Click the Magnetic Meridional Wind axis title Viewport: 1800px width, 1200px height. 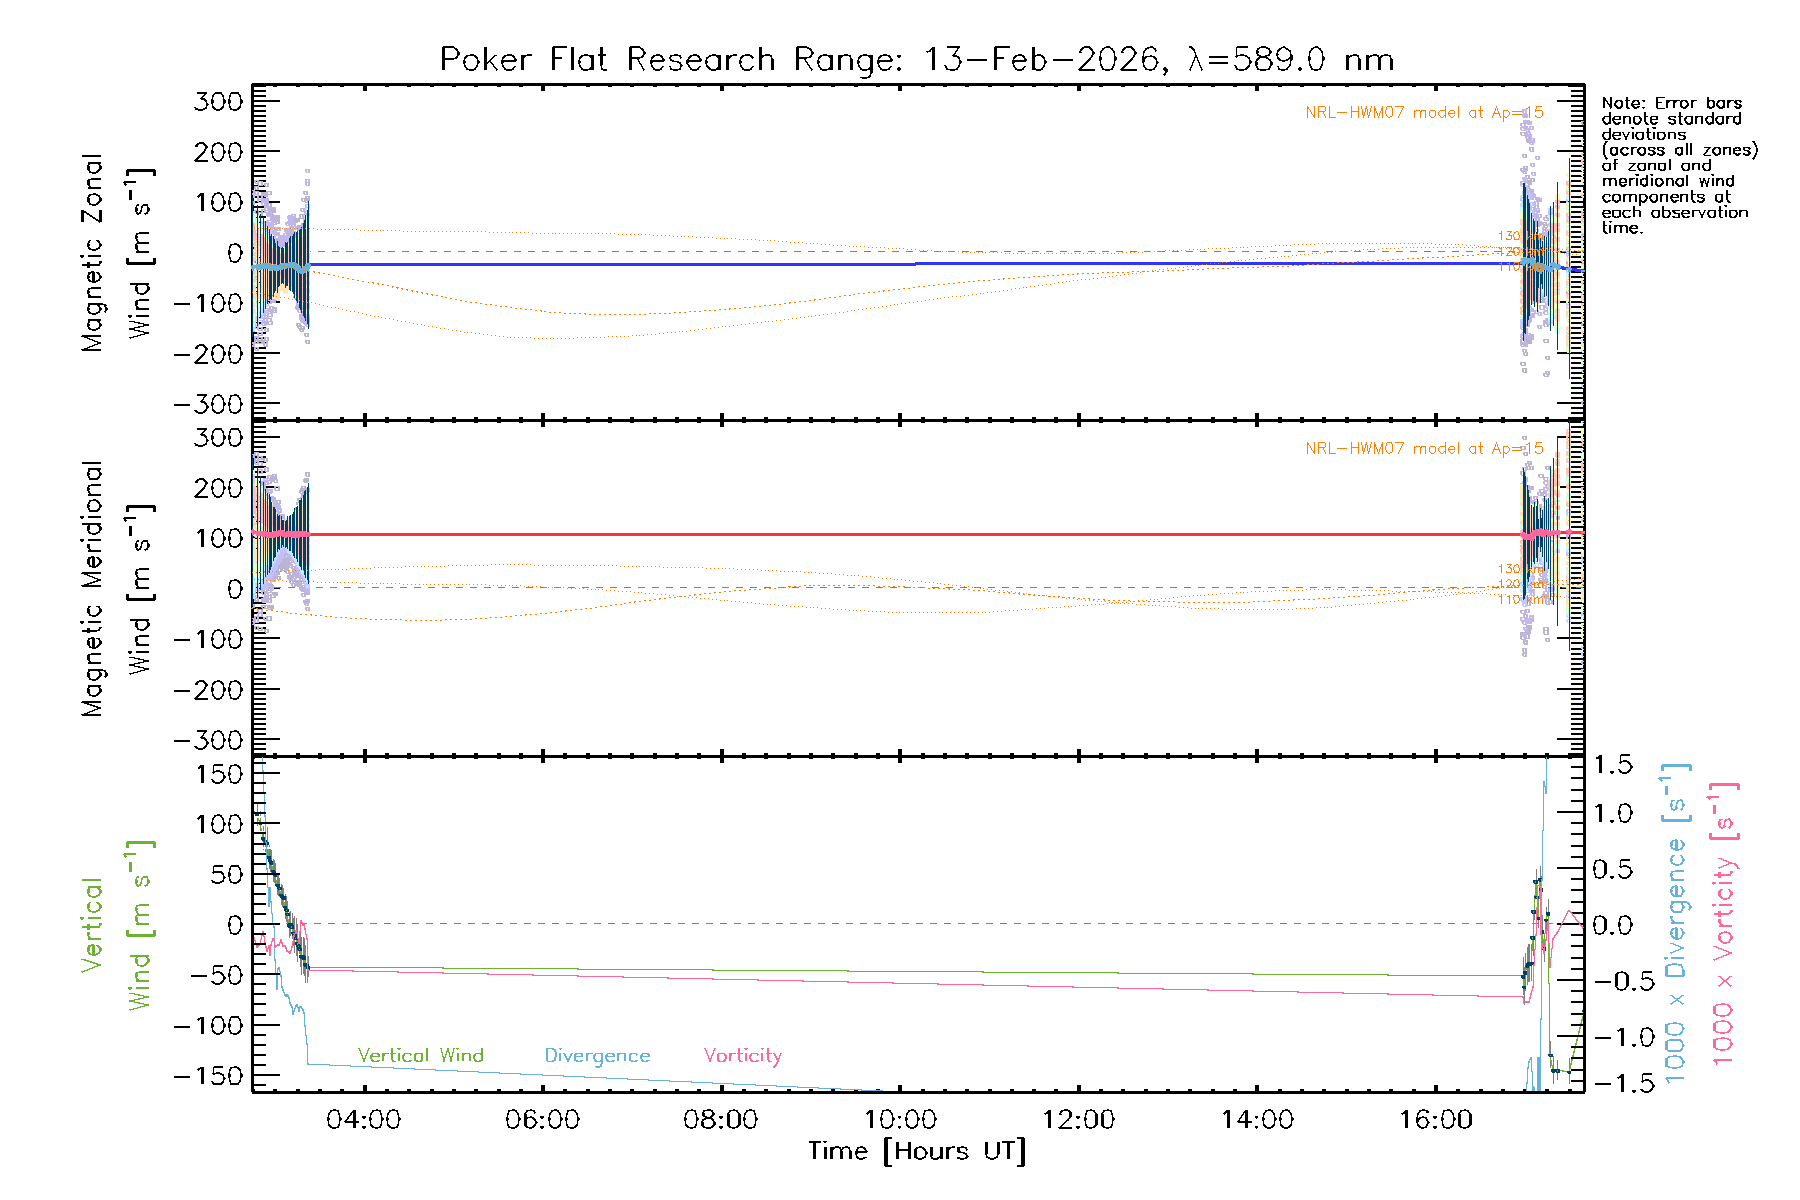pos(117,589)
